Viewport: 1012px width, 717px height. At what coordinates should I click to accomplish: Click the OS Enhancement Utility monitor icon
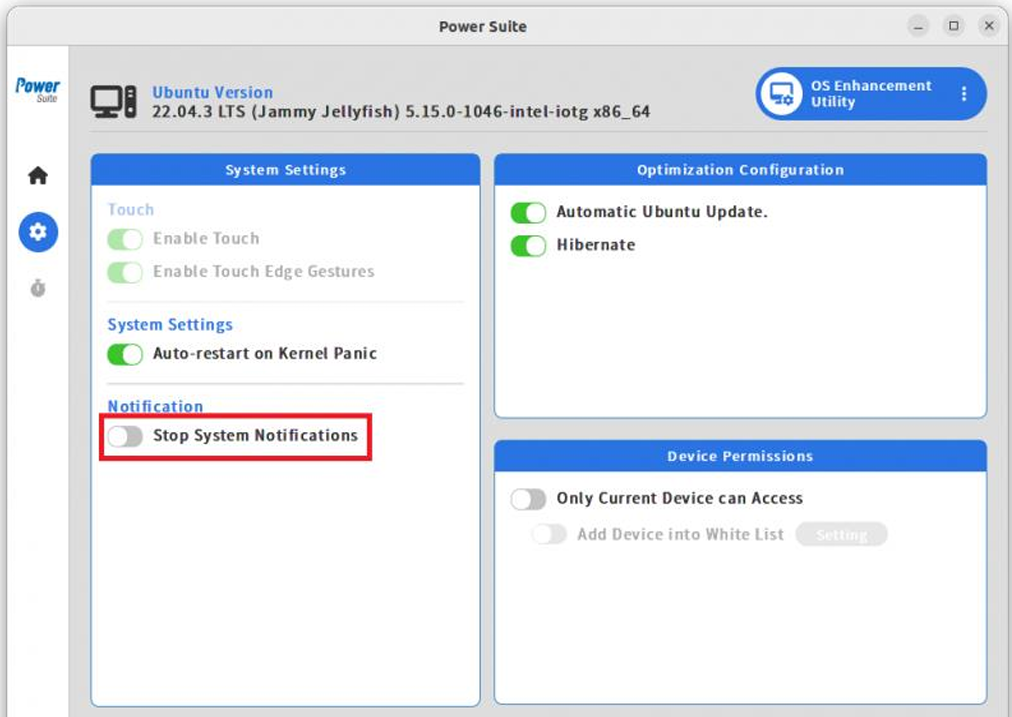(781, 94)
